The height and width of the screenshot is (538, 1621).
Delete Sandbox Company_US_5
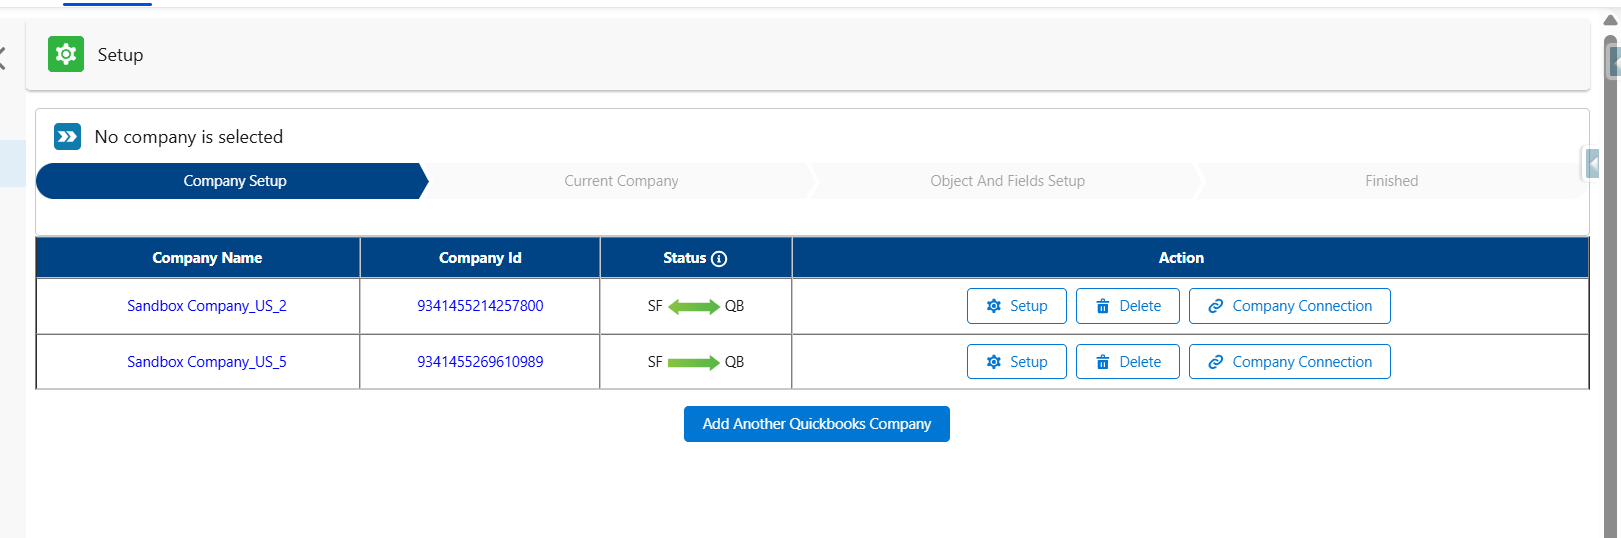(1127, 362)
